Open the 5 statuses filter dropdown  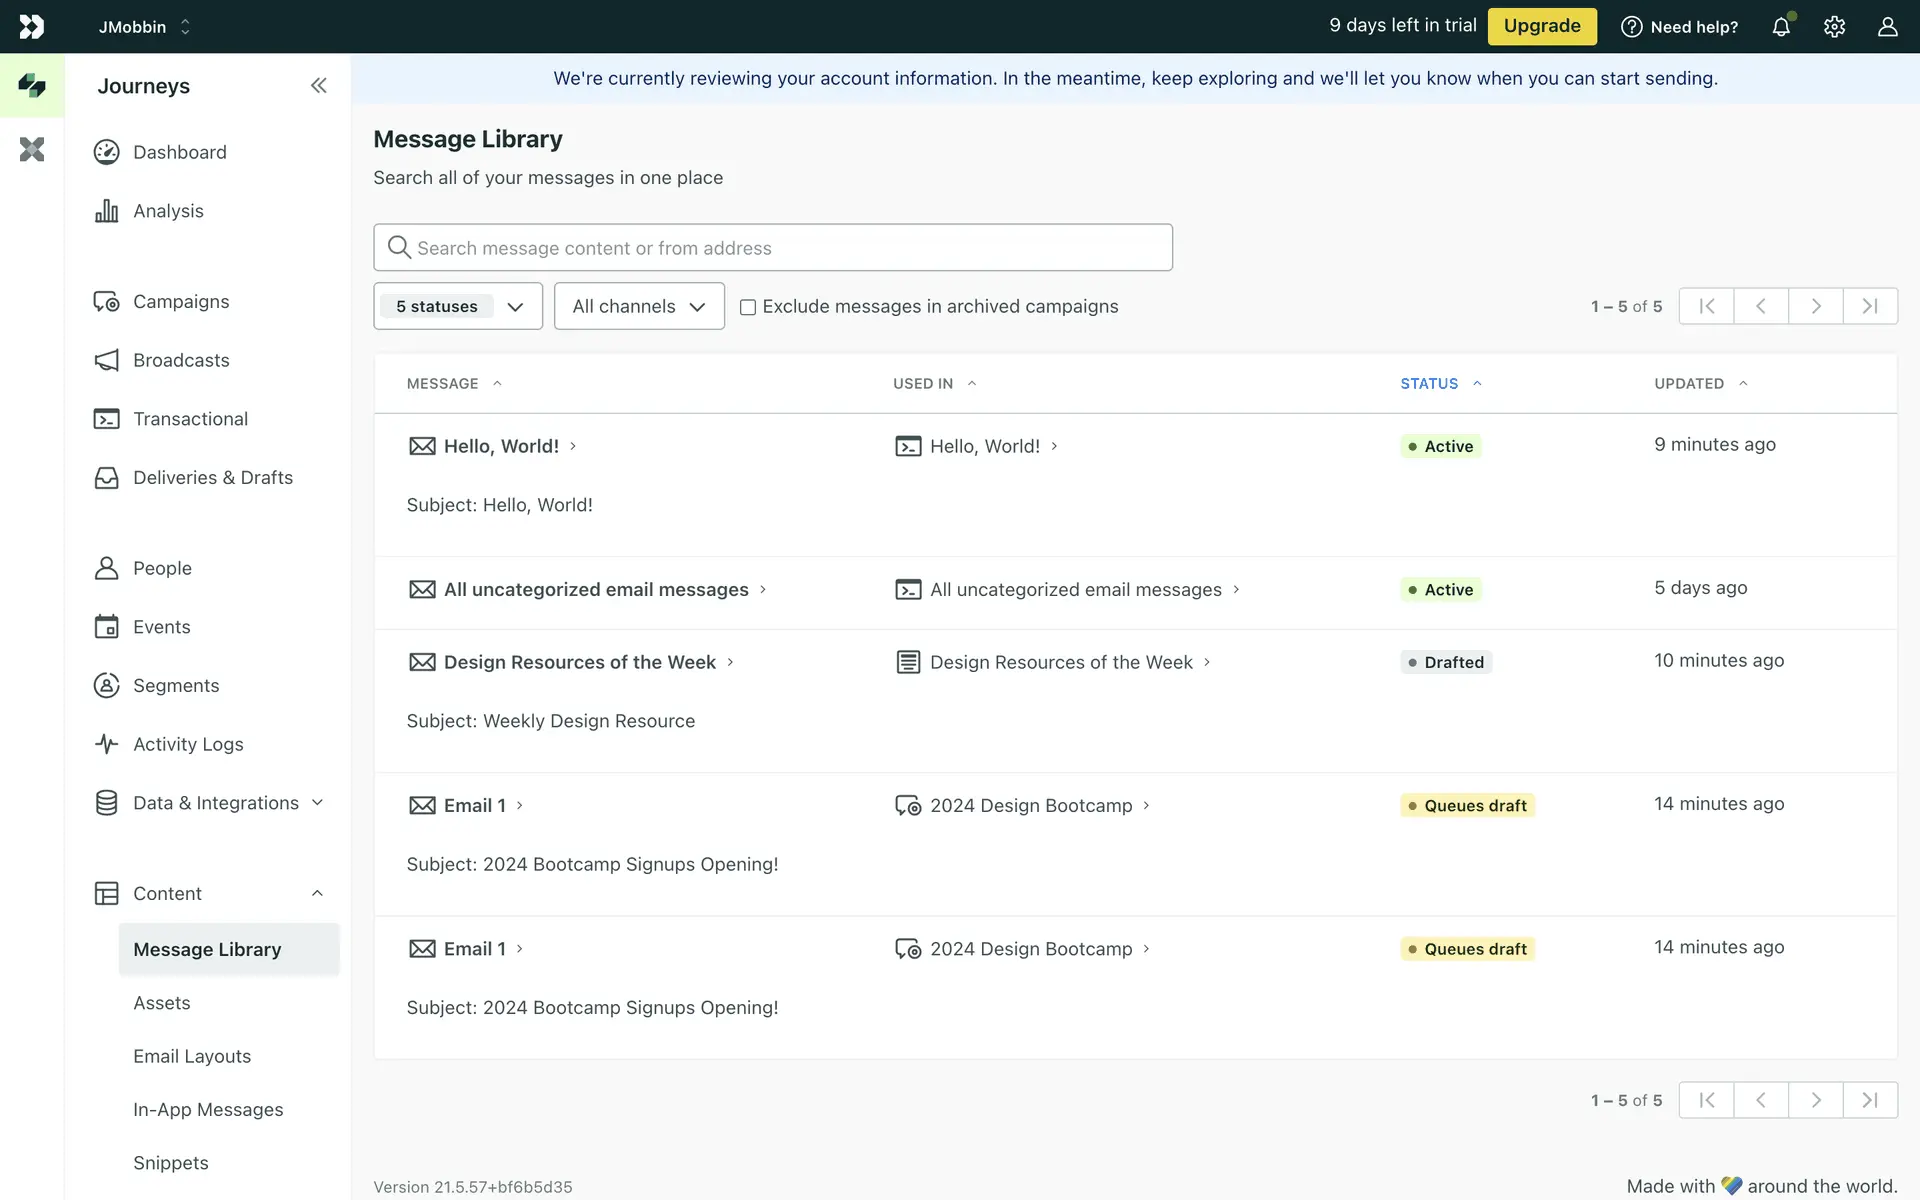pyautogui.click(x=458, y=306)
